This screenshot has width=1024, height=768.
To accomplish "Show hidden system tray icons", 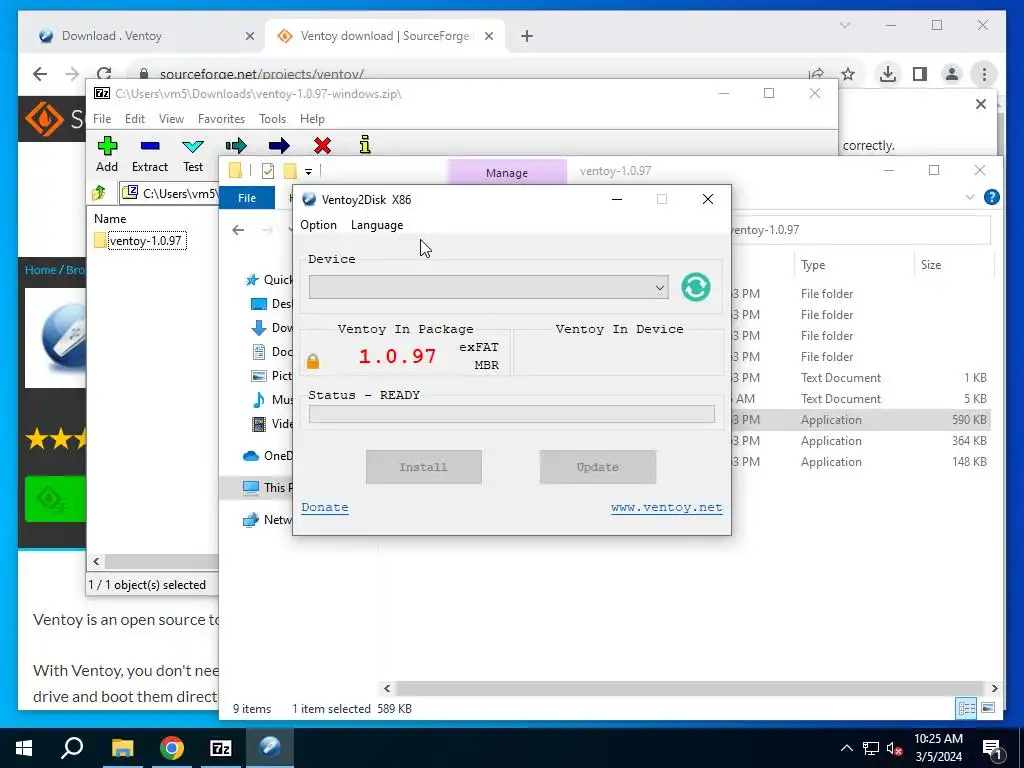I will [846, 748].
